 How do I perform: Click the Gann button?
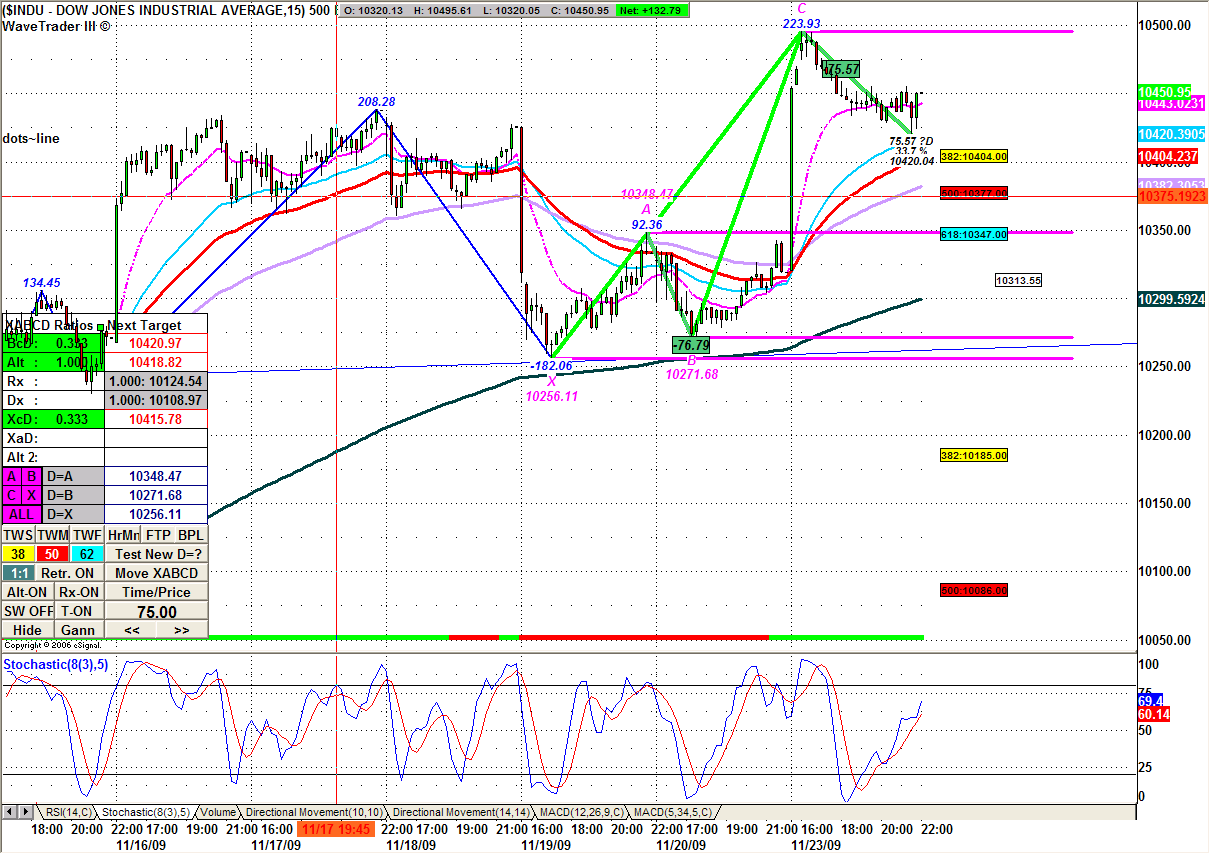point(78,630)
